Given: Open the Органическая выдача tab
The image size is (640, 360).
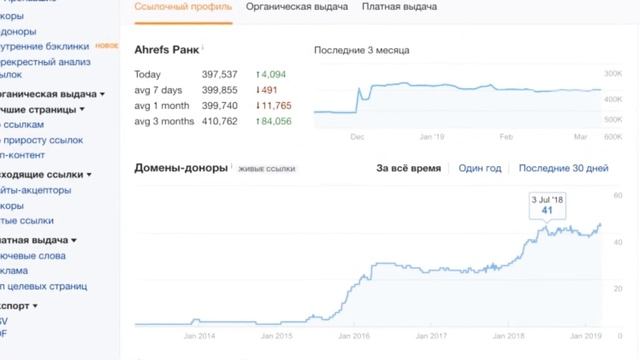Looking at the screenshot, I should point(297,7).
